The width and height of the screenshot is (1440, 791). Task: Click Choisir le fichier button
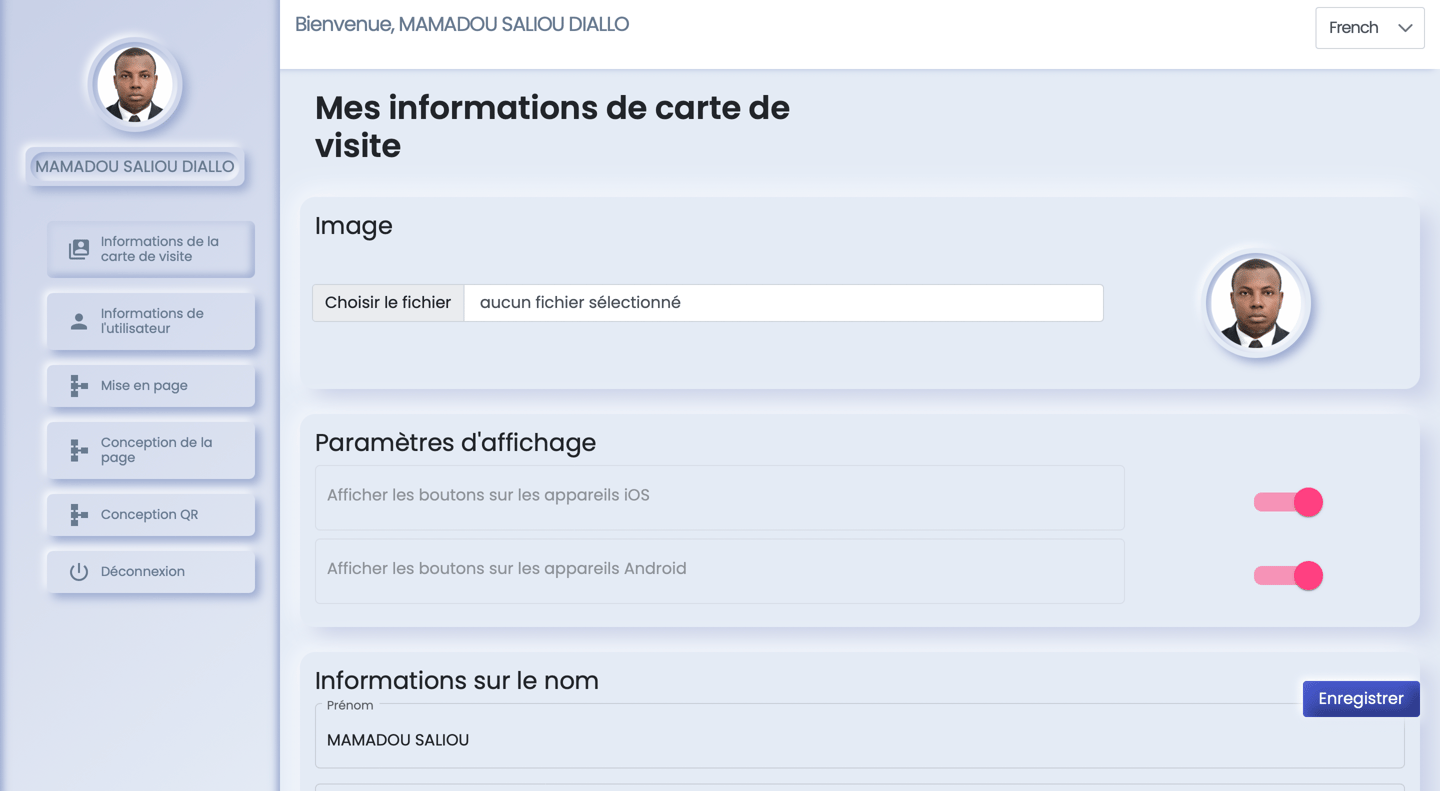pyautogui.click(x=388, y=303)
